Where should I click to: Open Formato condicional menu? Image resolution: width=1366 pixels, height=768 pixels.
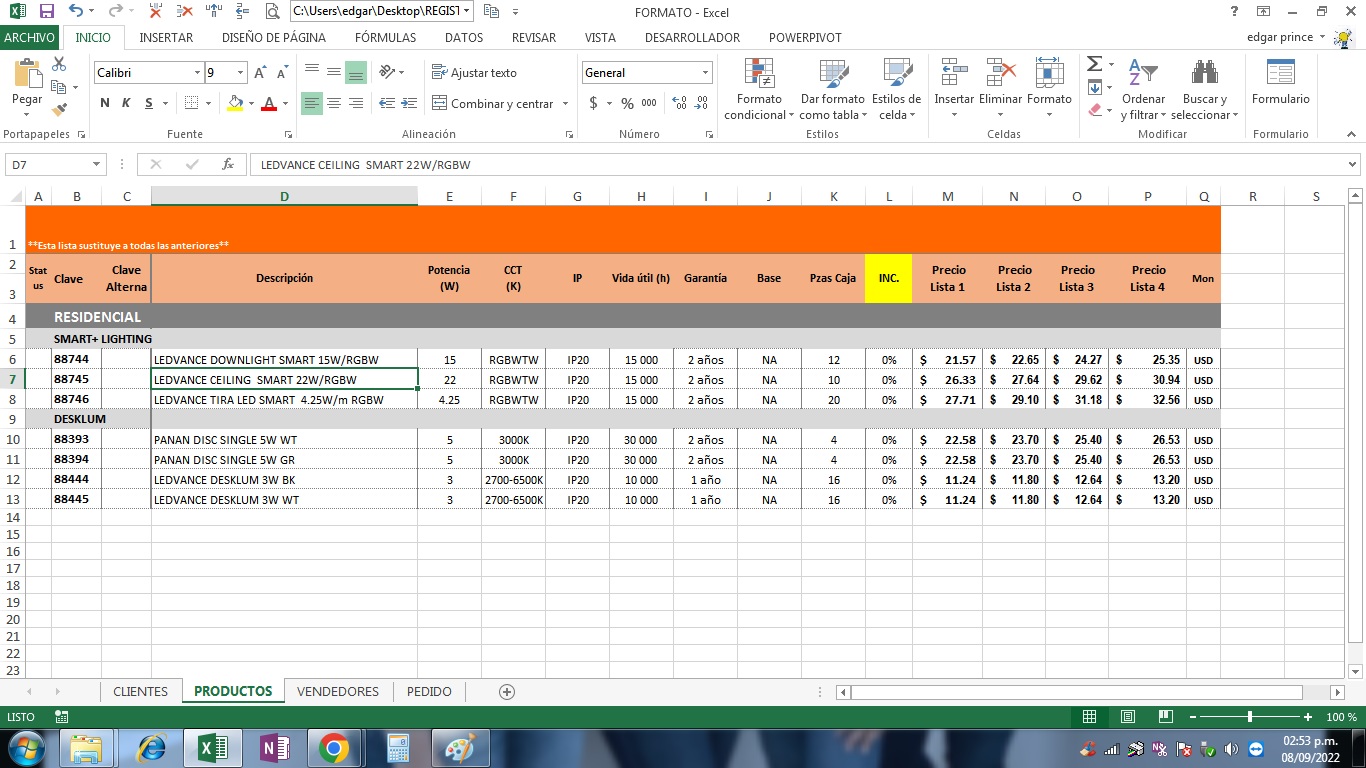[760, 88]
